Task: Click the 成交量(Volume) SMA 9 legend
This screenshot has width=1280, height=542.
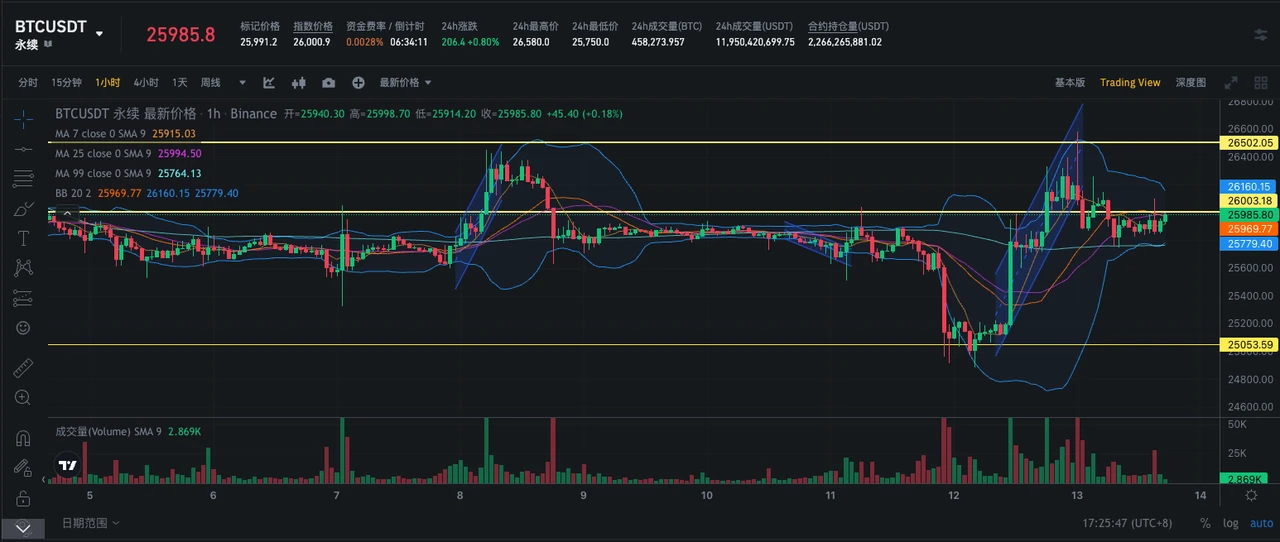Action: pyautogui.click(x=128, y=431)
